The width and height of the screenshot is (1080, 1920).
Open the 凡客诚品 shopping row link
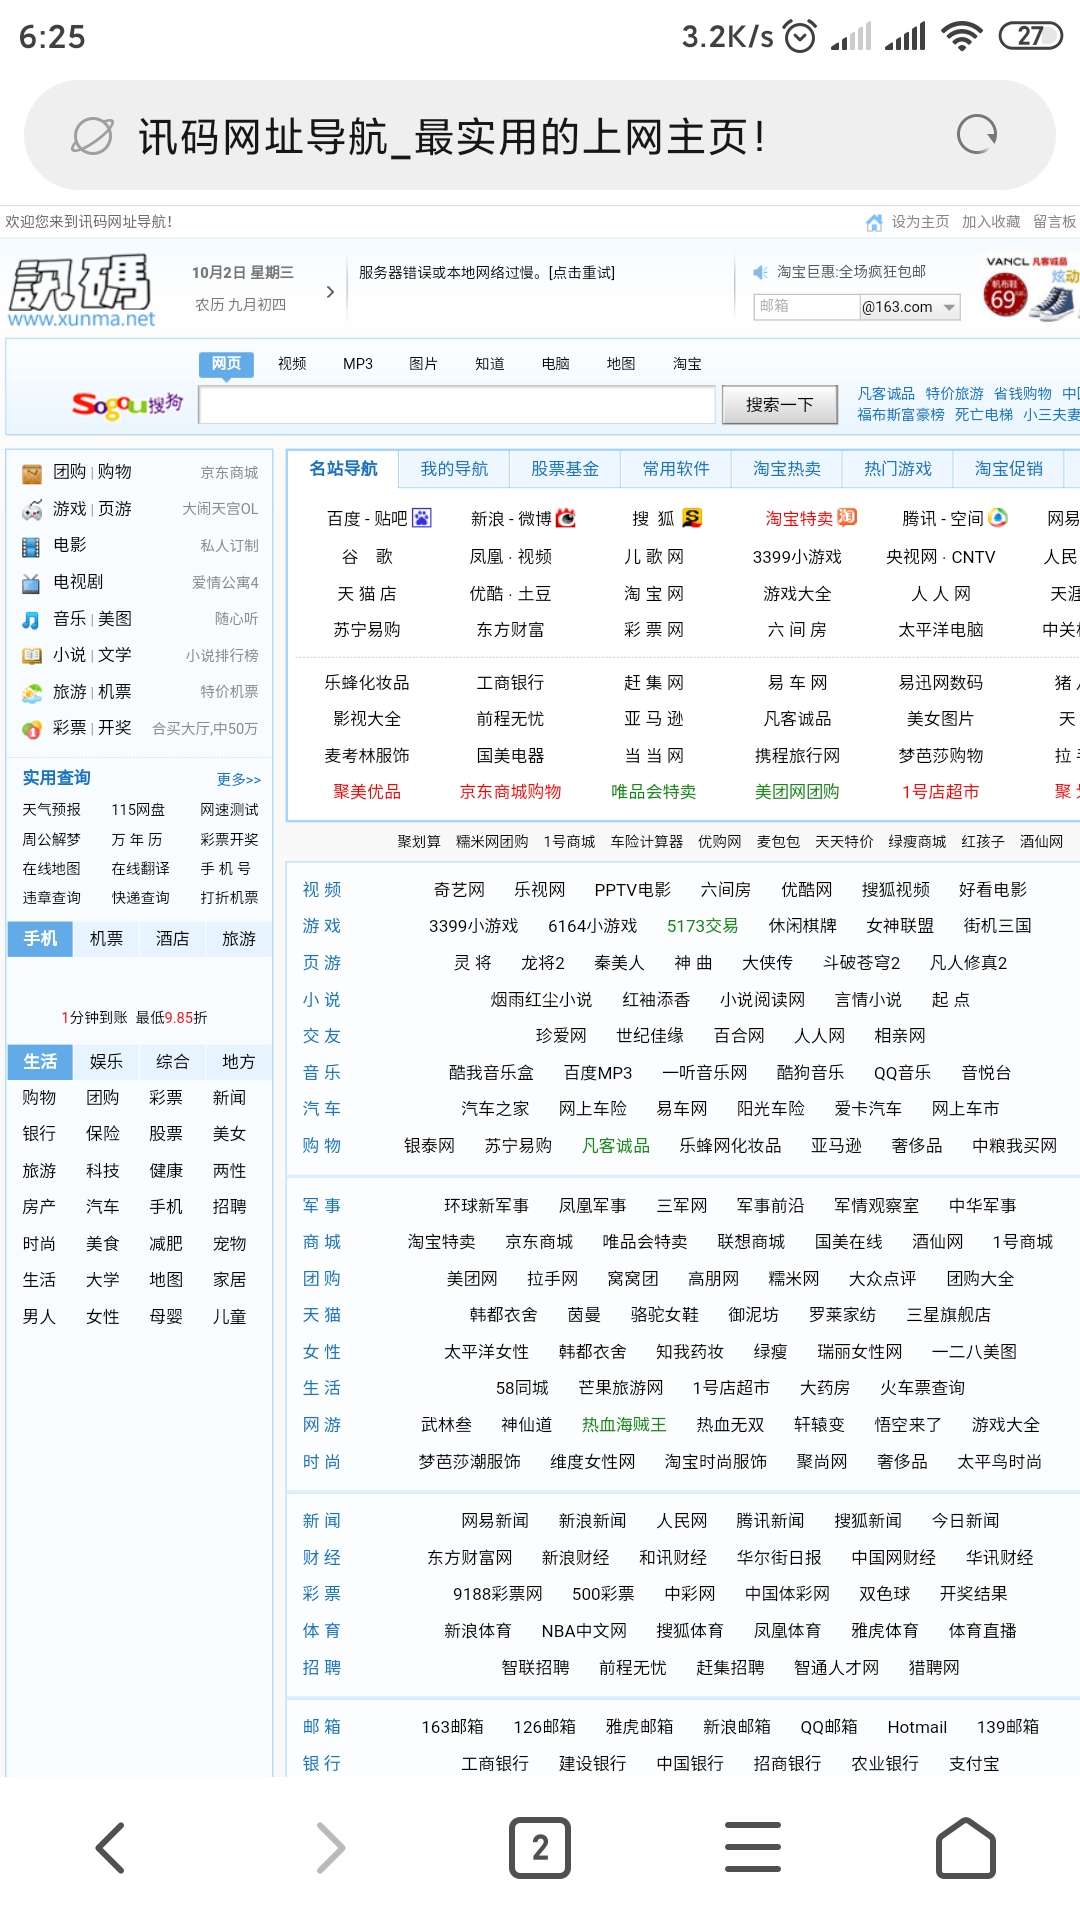(616, 1146)
